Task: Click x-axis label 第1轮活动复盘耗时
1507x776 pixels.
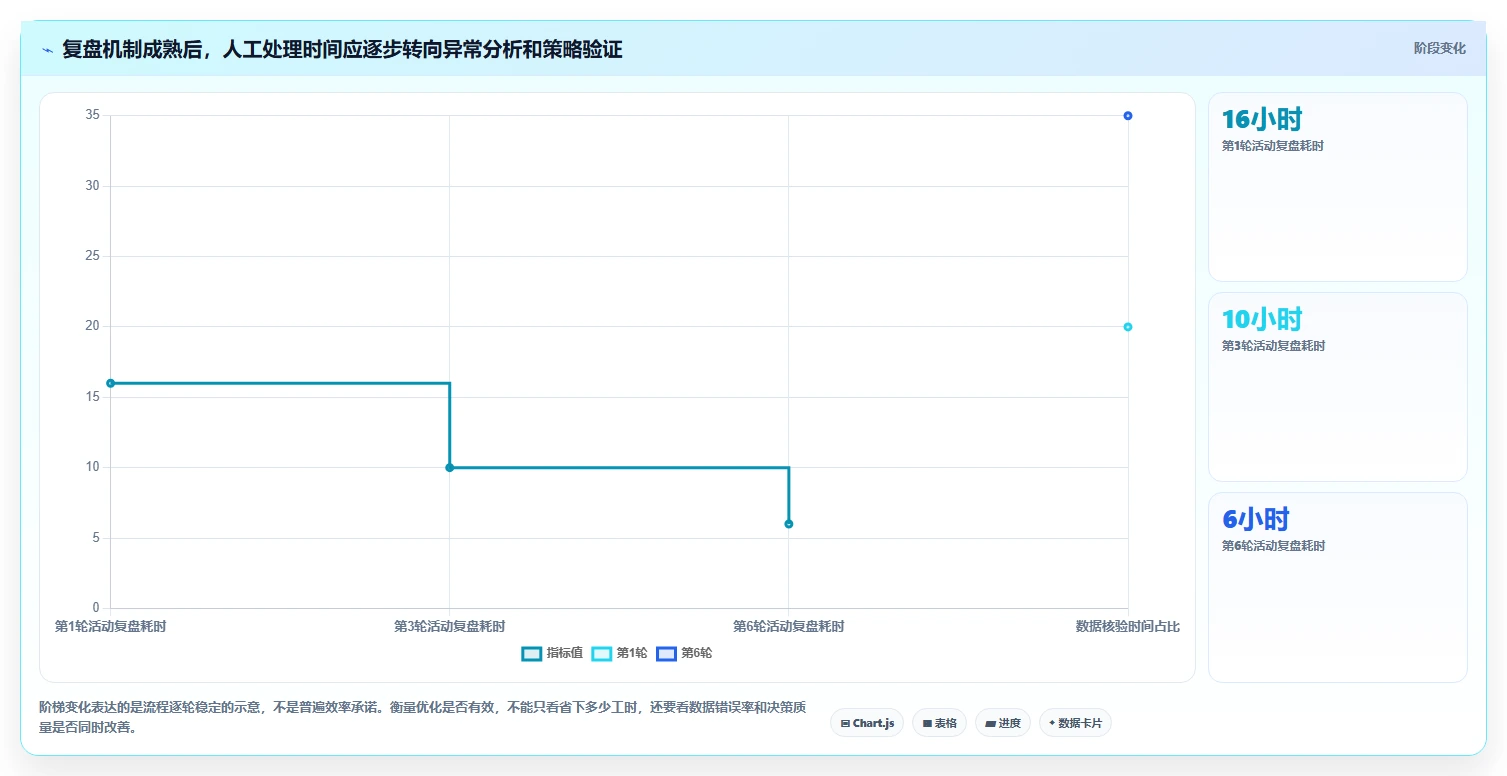Action: coord(110,627)
